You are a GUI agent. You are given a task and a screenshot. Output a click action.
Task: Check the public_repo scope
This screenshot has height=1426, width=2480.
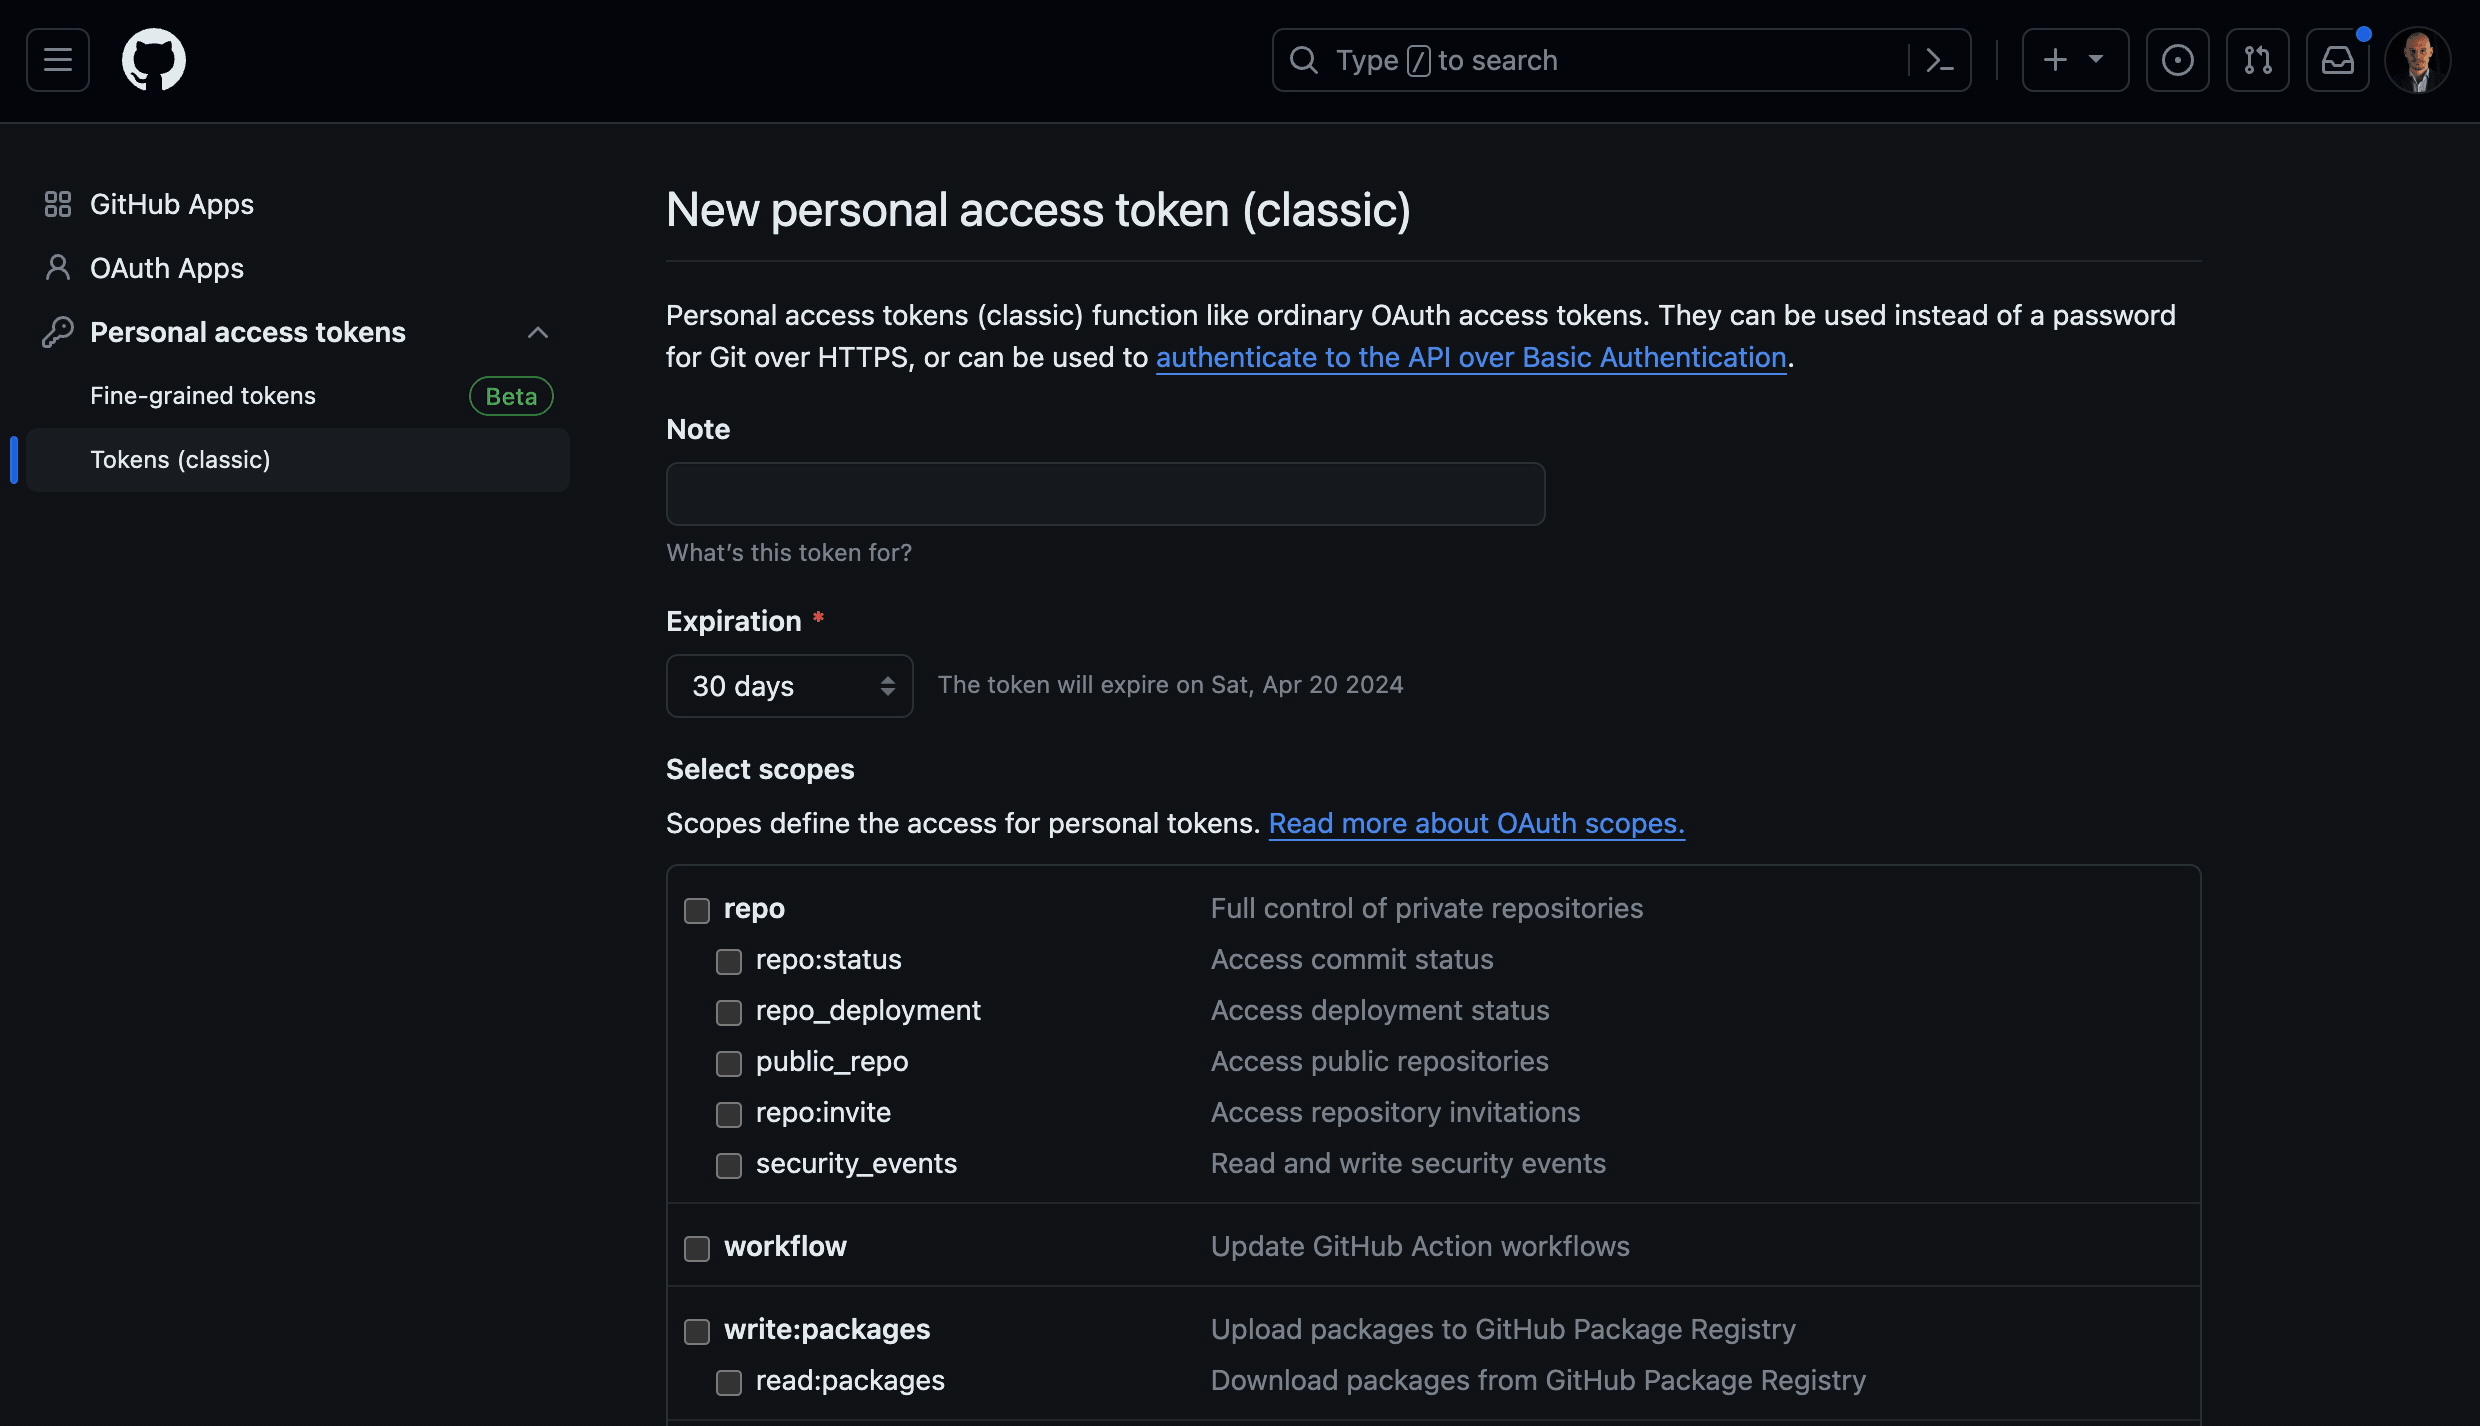coord(729,1063)
